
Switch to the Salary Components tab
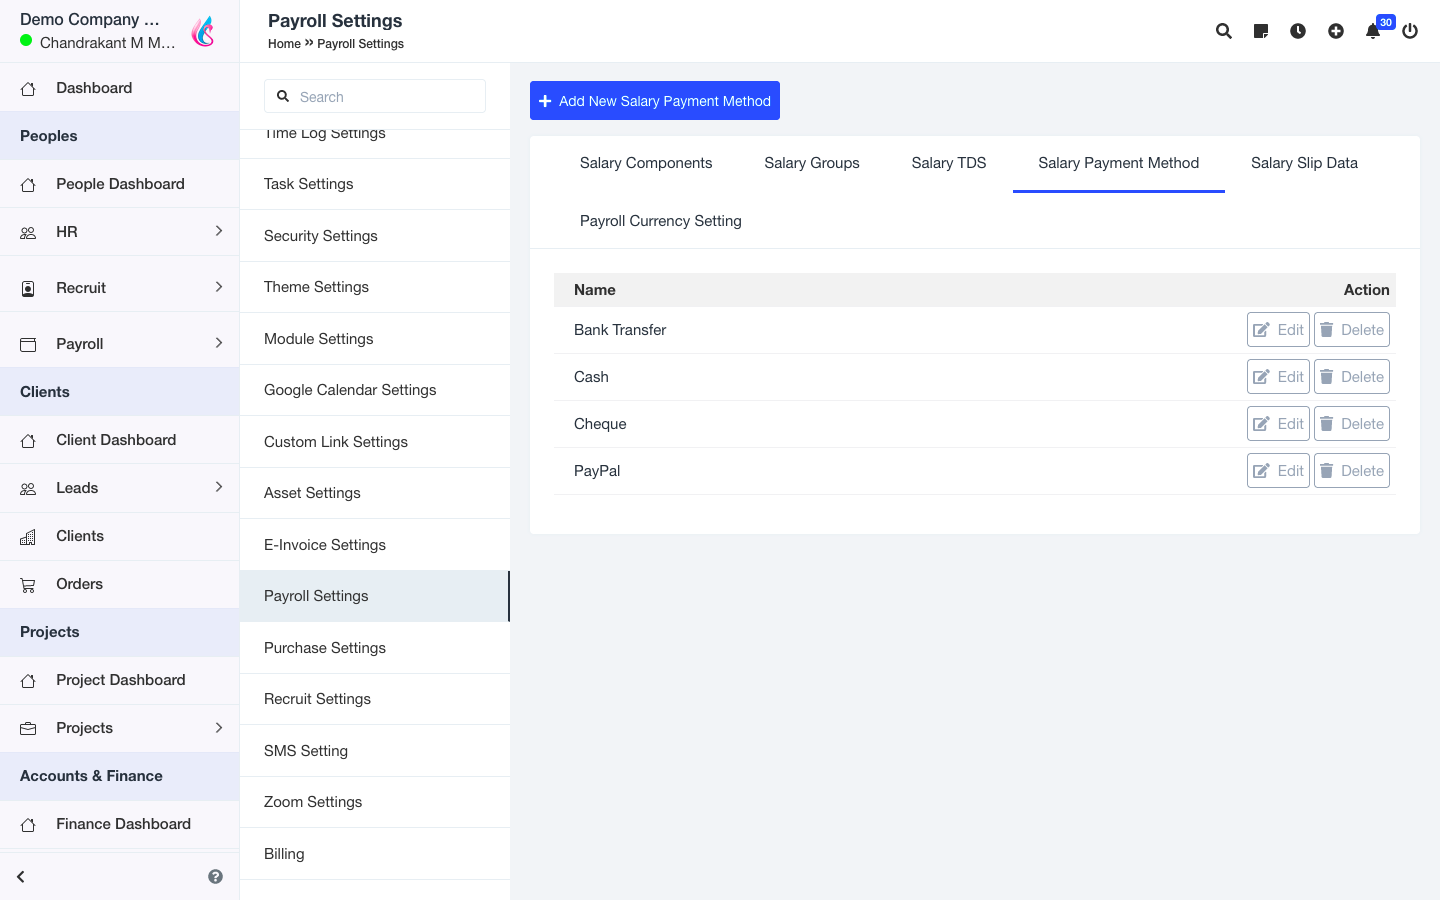[x=646, y=163]
